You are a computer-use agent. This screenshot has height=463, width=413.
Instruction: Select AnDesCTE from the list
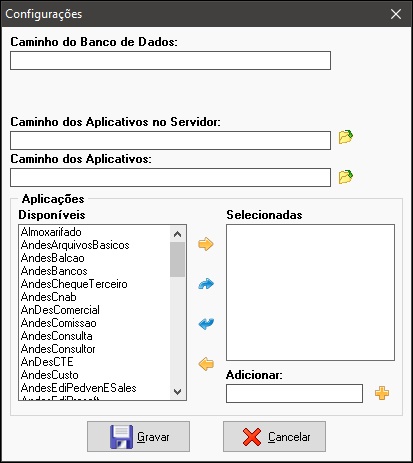click(47, 362)
